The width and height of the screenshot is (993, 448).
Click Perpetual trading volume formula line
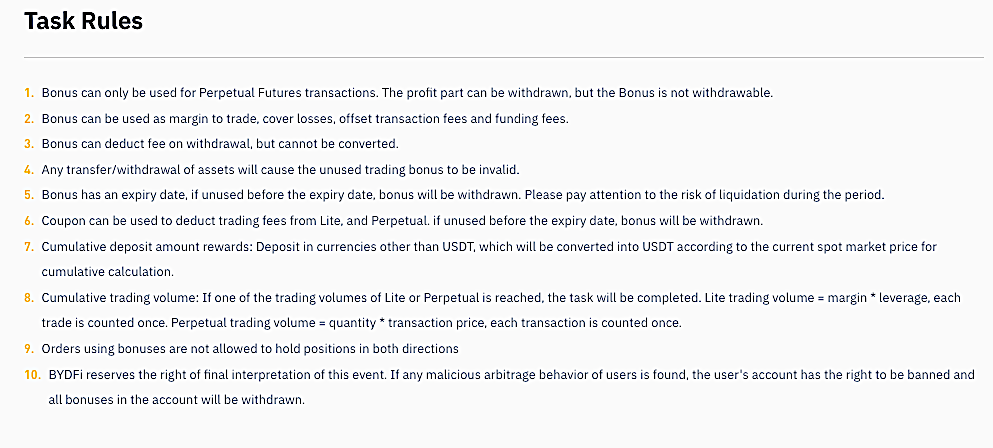click(425, 323)
